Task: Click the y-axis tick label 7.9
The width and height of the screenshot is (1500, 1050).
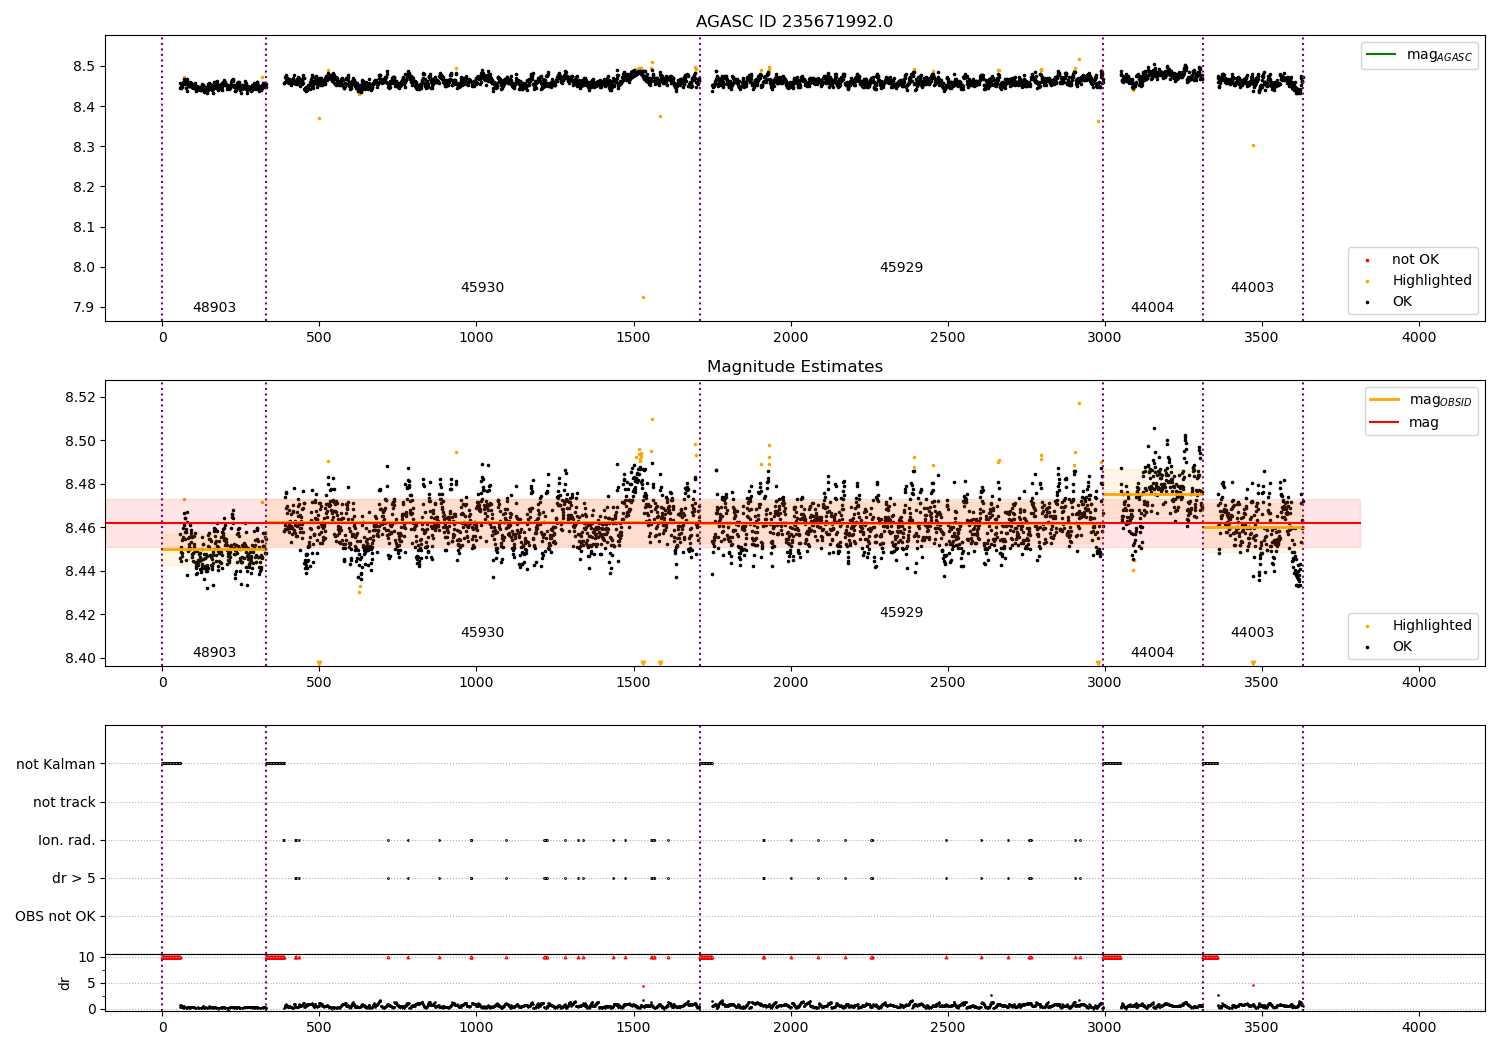Action: (x=84, y=308)
